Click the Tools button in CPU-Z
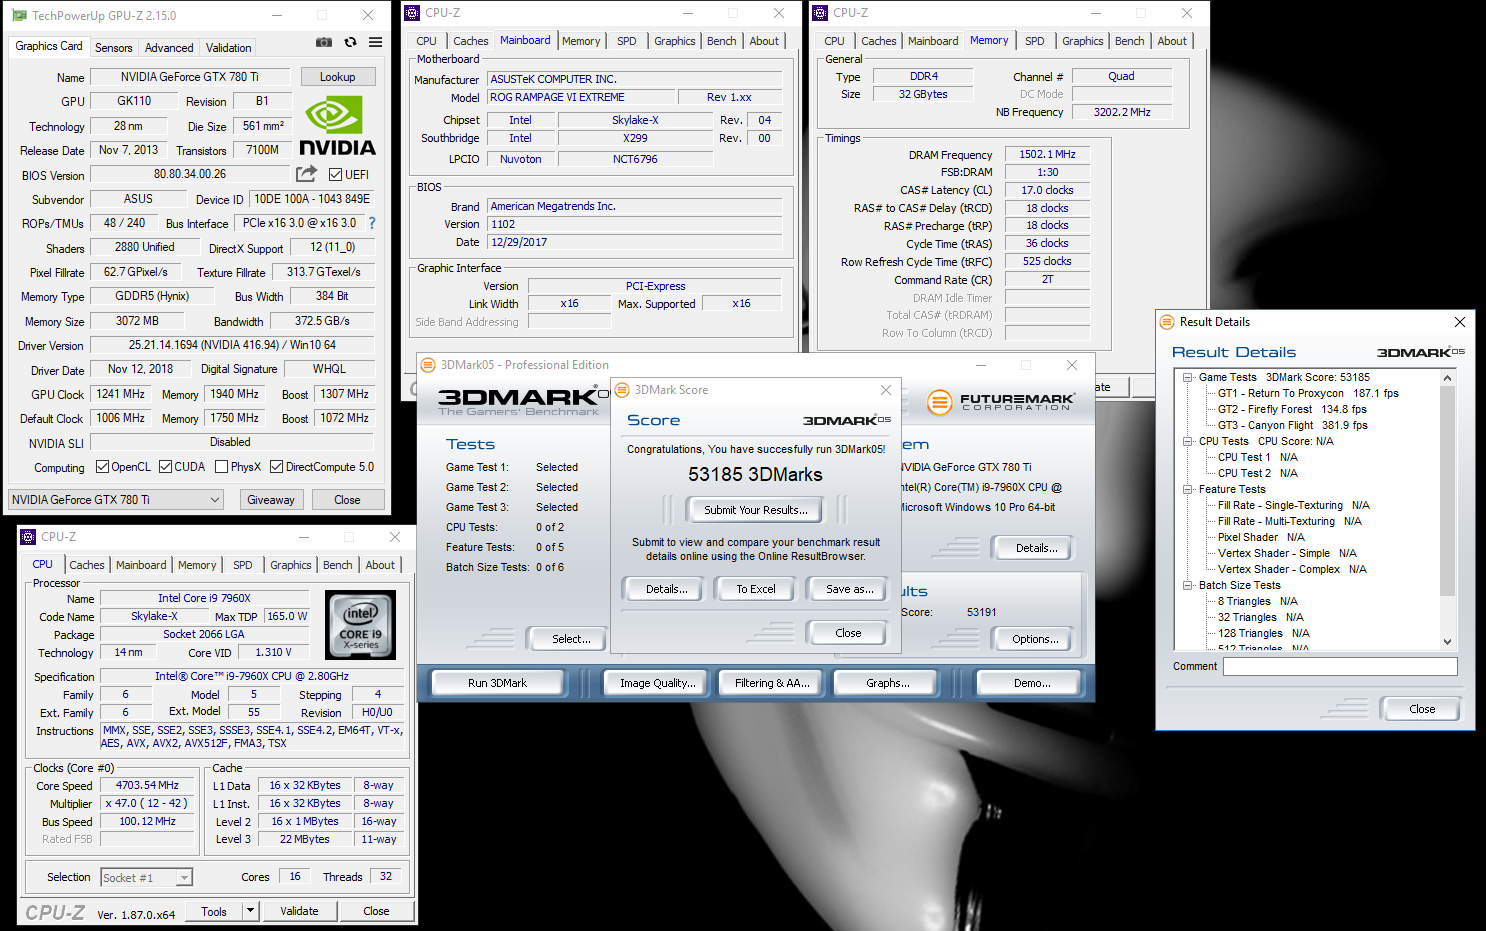Image resolution: width=1486 pixels, height=931 pixels. point(214,911)
